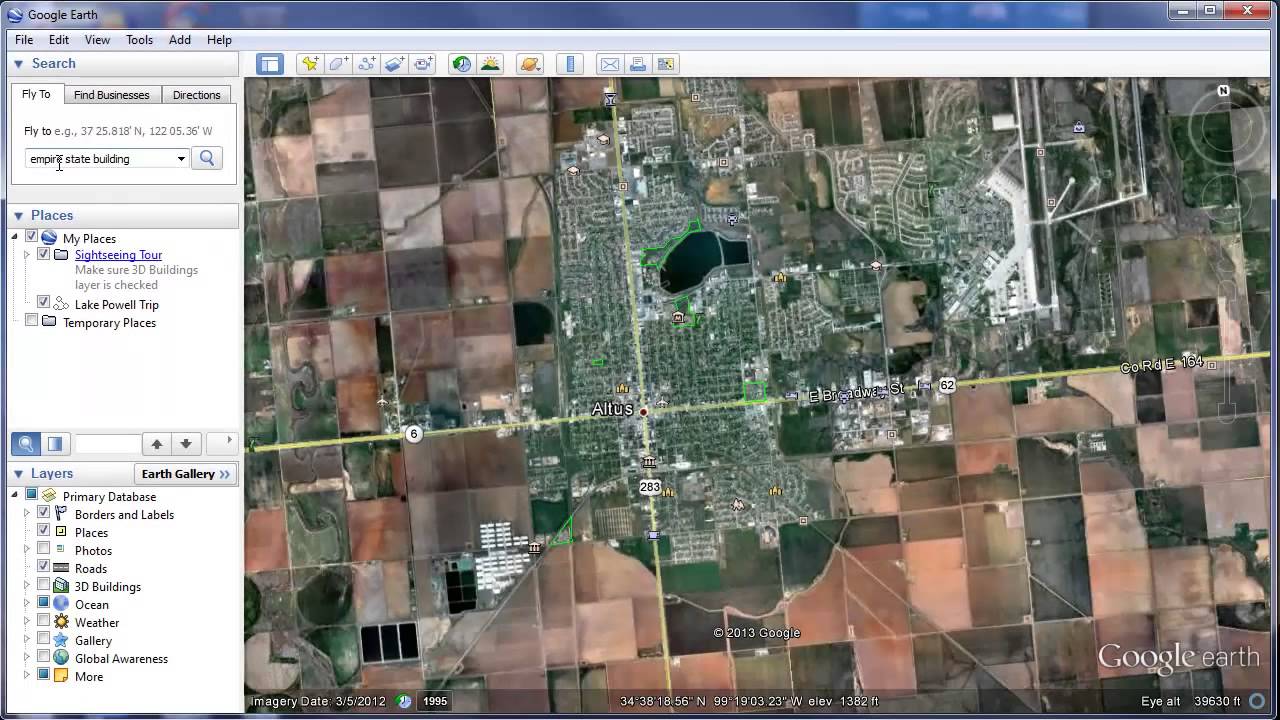
Task: Enable the Photos layer checkbox
Action: (43, 549)
